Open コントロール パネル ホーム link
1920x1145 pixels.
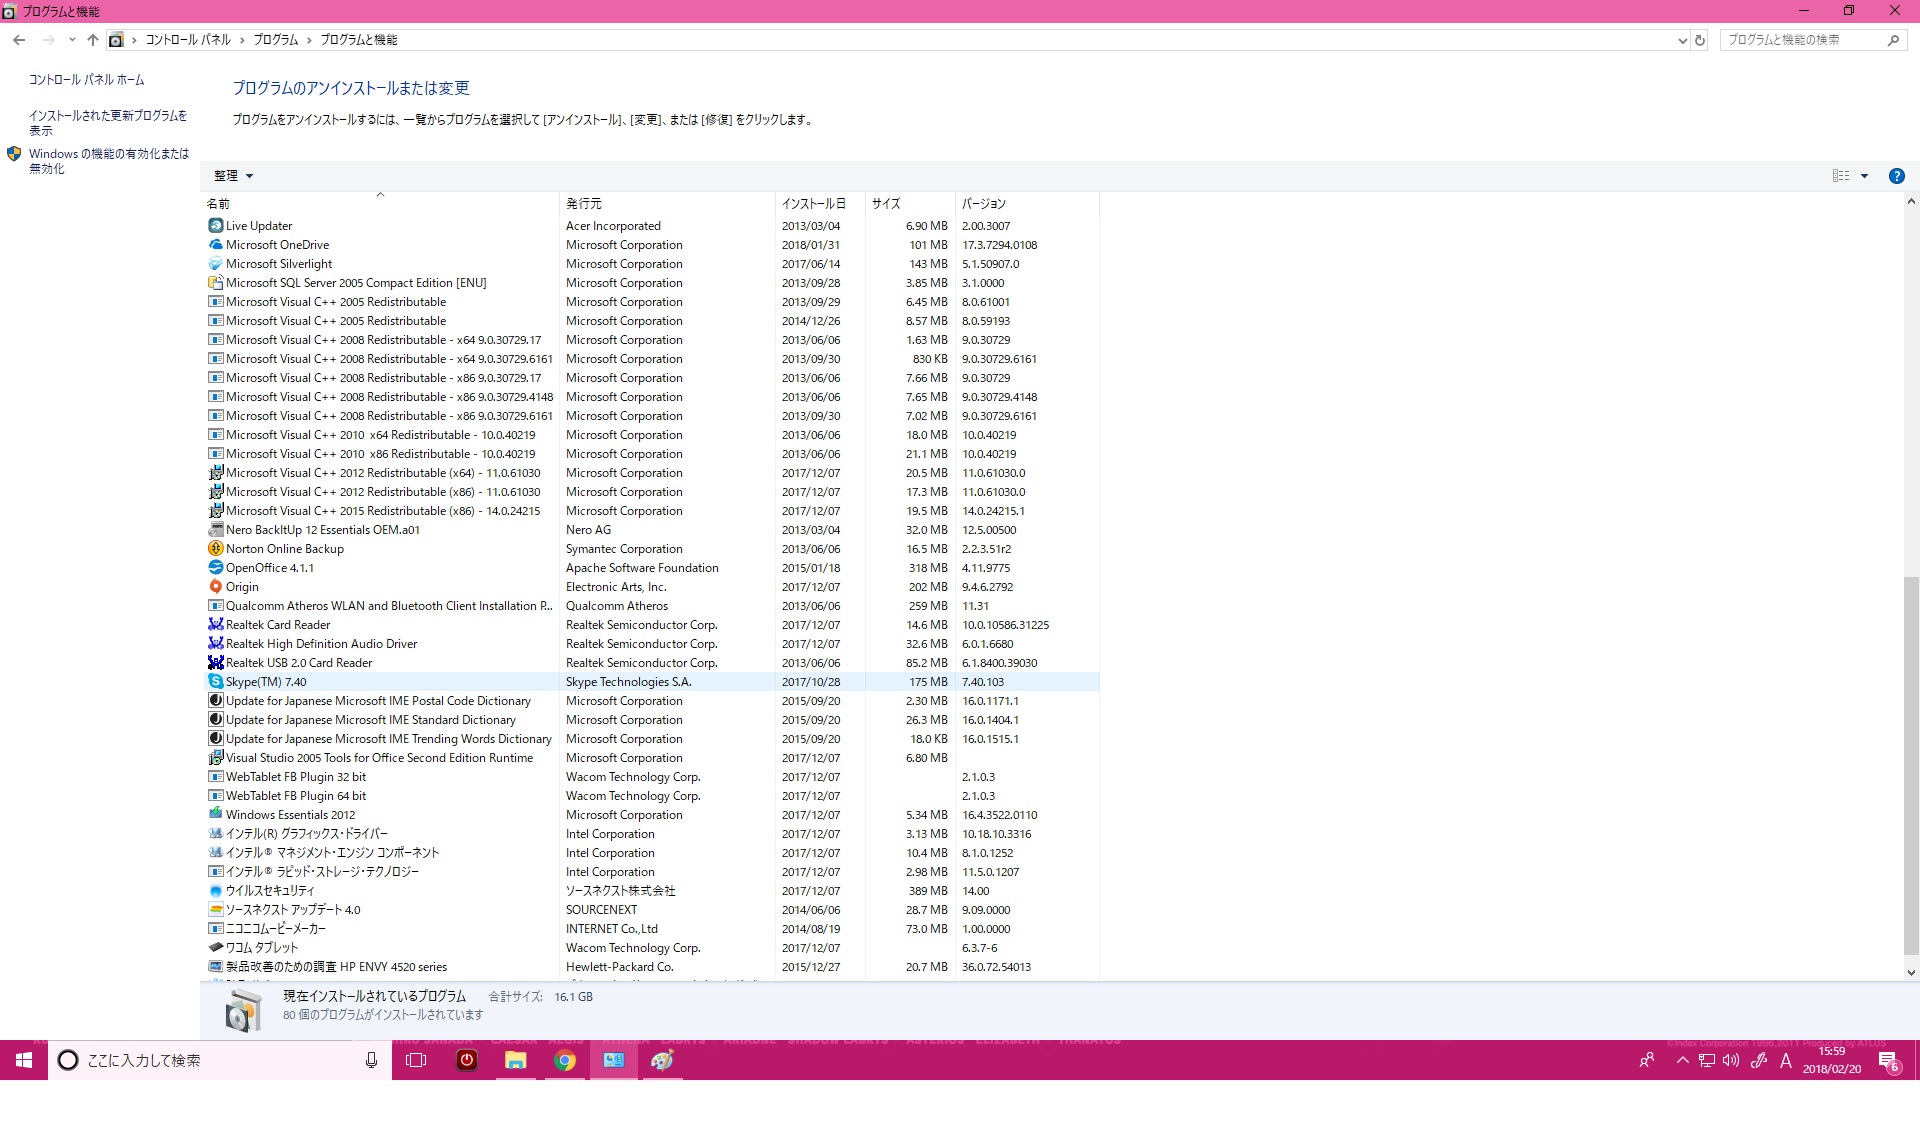point(86,80)
